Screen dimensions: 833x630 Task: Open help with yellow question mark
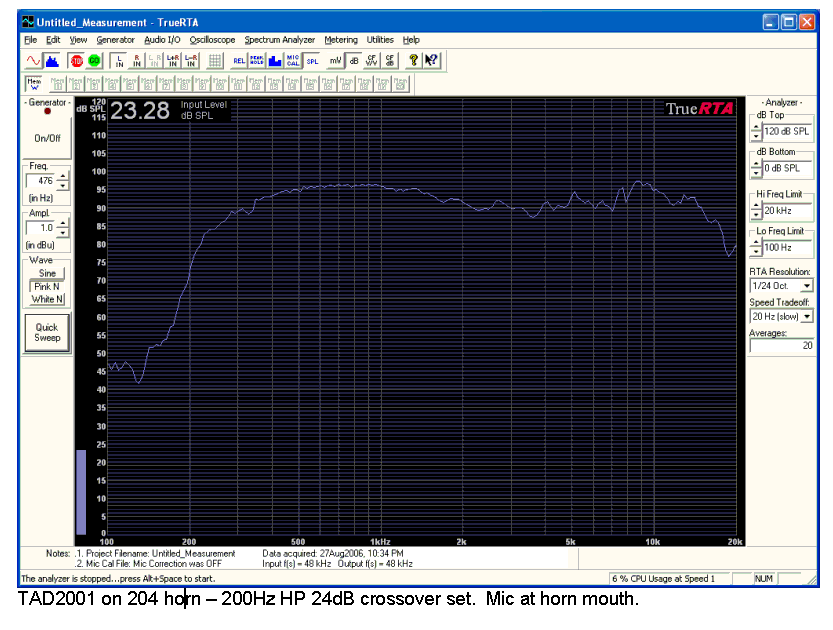413,61
